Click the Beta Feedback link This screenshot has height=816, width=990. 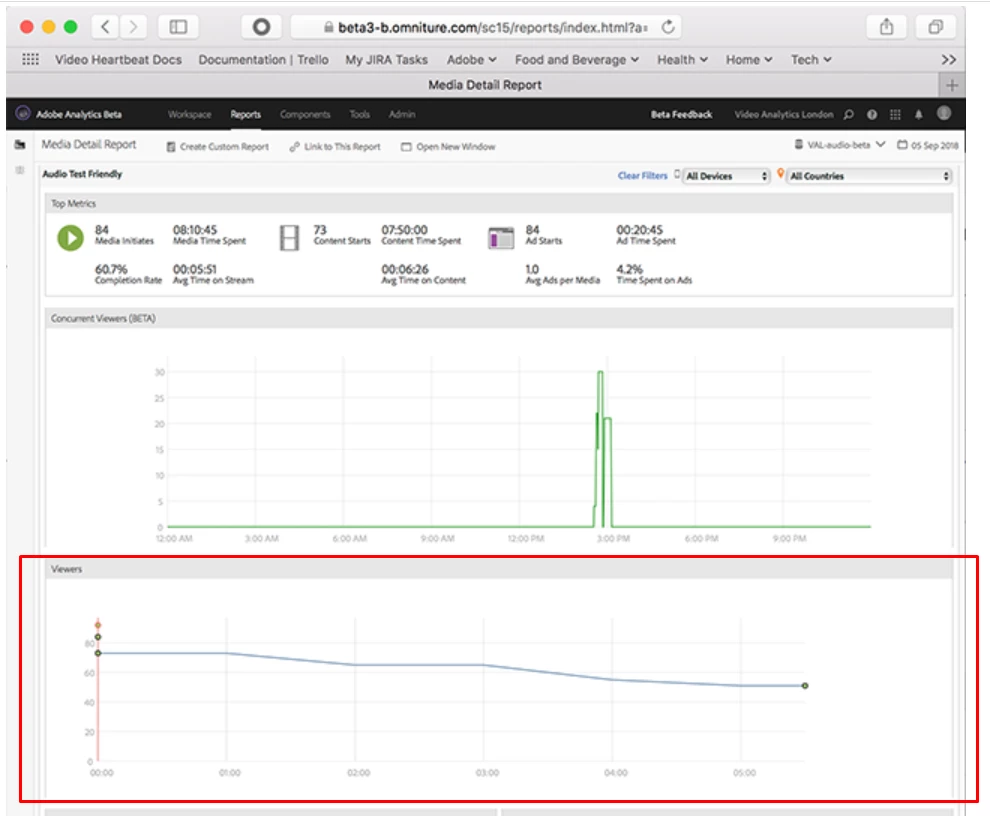[x=681, y=114]
